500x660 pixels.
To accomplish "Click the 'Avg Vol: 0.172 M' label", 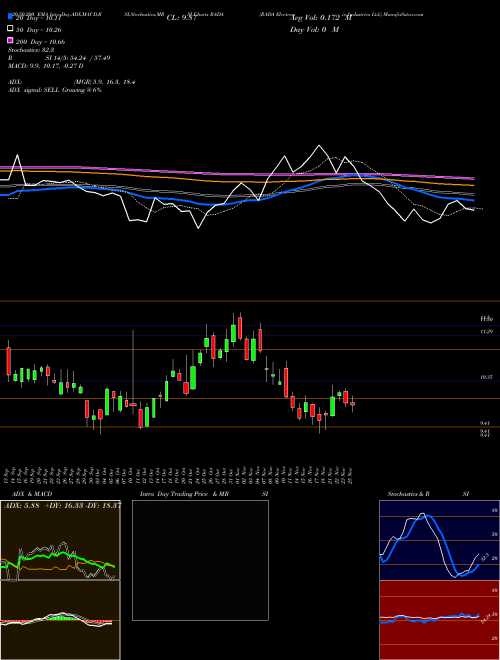I will pyautogui.click(x=321, y=17).
